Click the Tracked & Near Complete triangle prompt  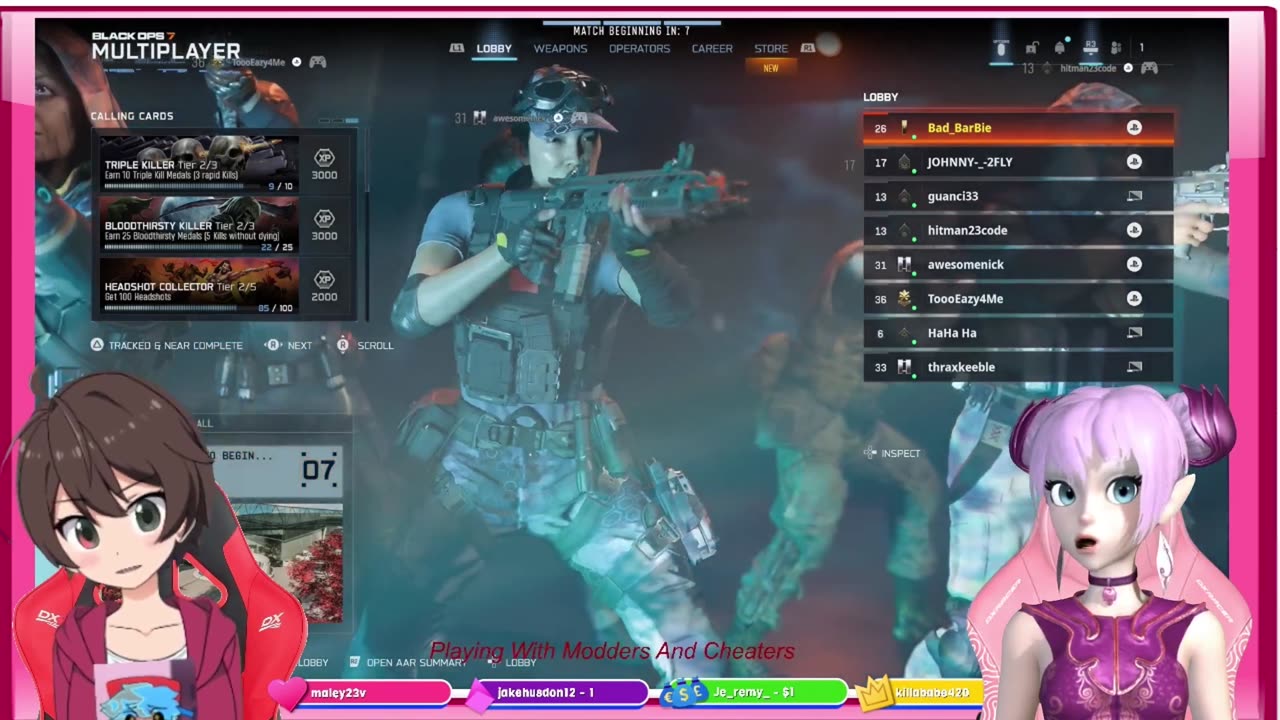(167, 345)
